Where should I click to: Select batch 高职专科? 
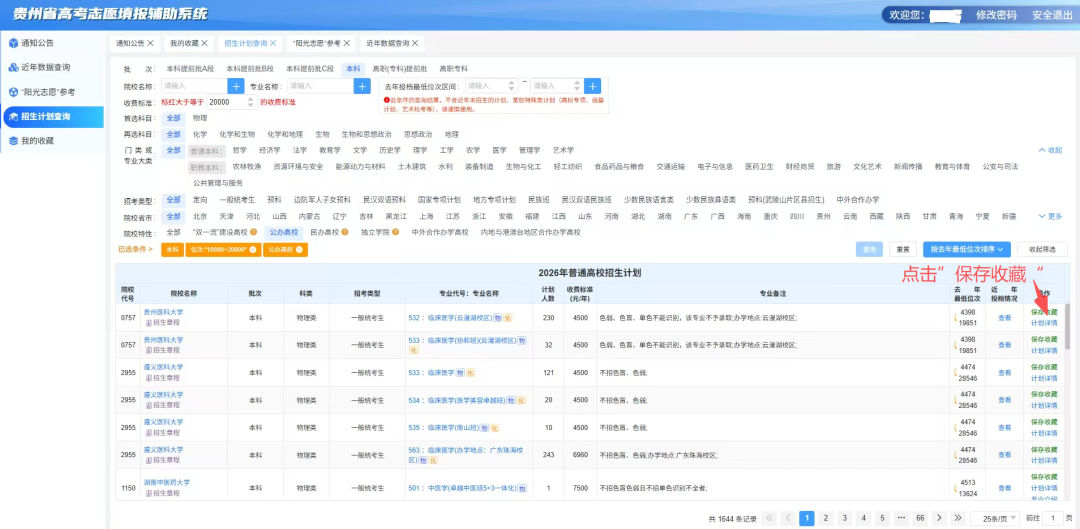[x=454, y=69]
